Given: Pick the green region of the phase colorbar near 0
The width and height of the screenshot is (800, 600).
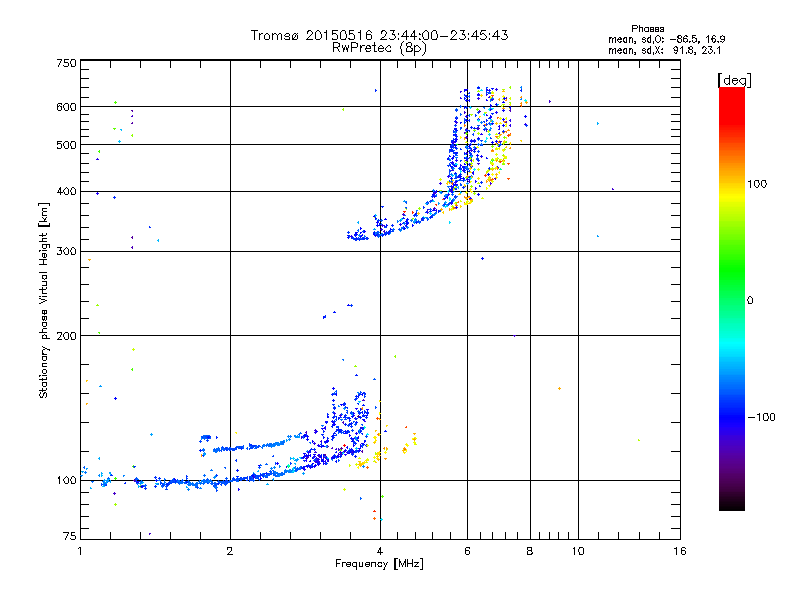Looking at the screenshot, I should [x=732, y=298].
